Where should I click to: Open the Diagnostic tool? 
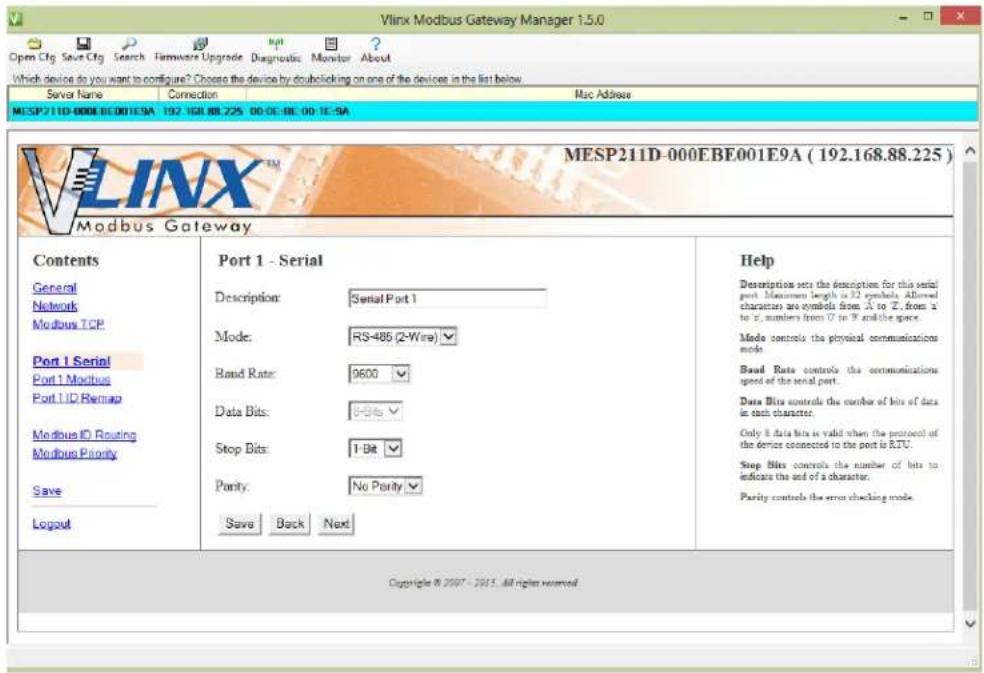click(x=275, y=50)
